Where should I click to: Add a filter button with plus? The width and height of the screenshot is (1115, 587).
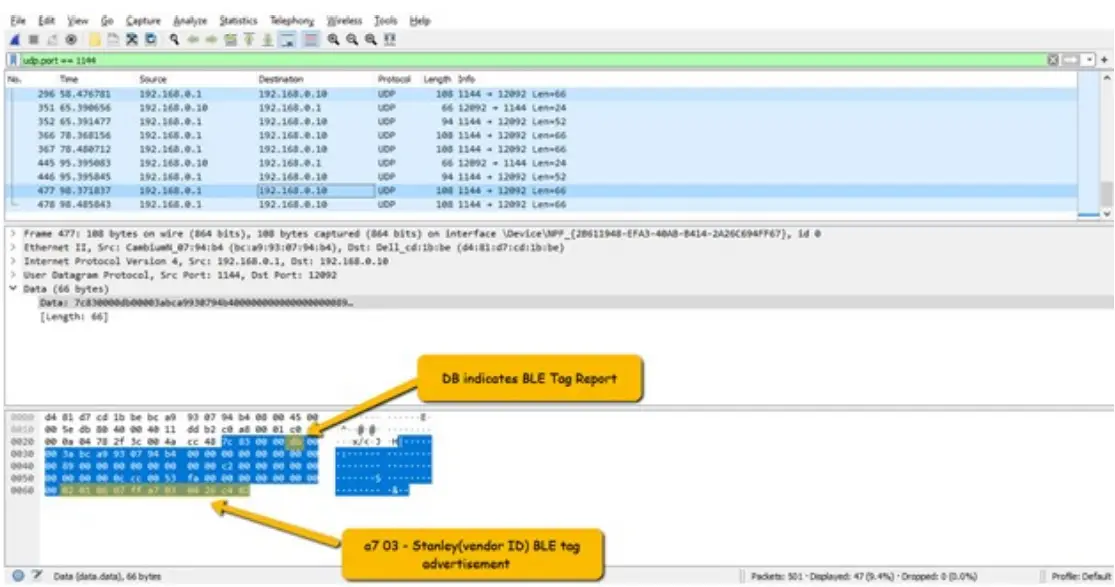coord(1104,60)
